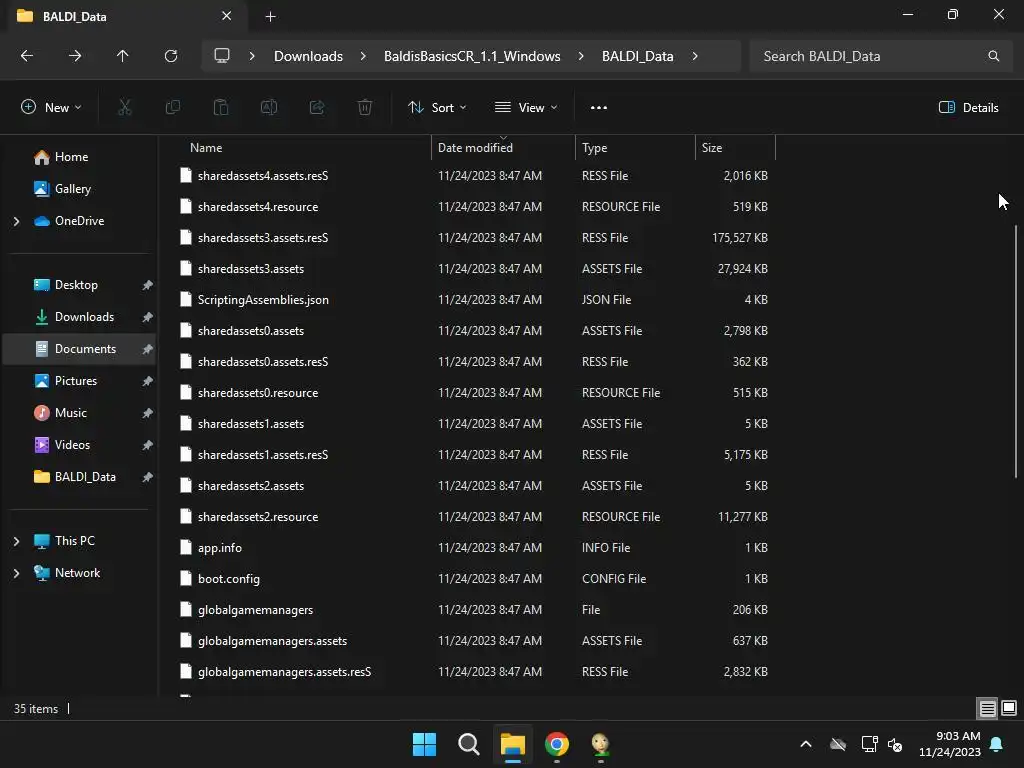Click BaldisBasicsCR_1.1_Windows breadcrumb

pyautogui.click(x=472, y=56)
